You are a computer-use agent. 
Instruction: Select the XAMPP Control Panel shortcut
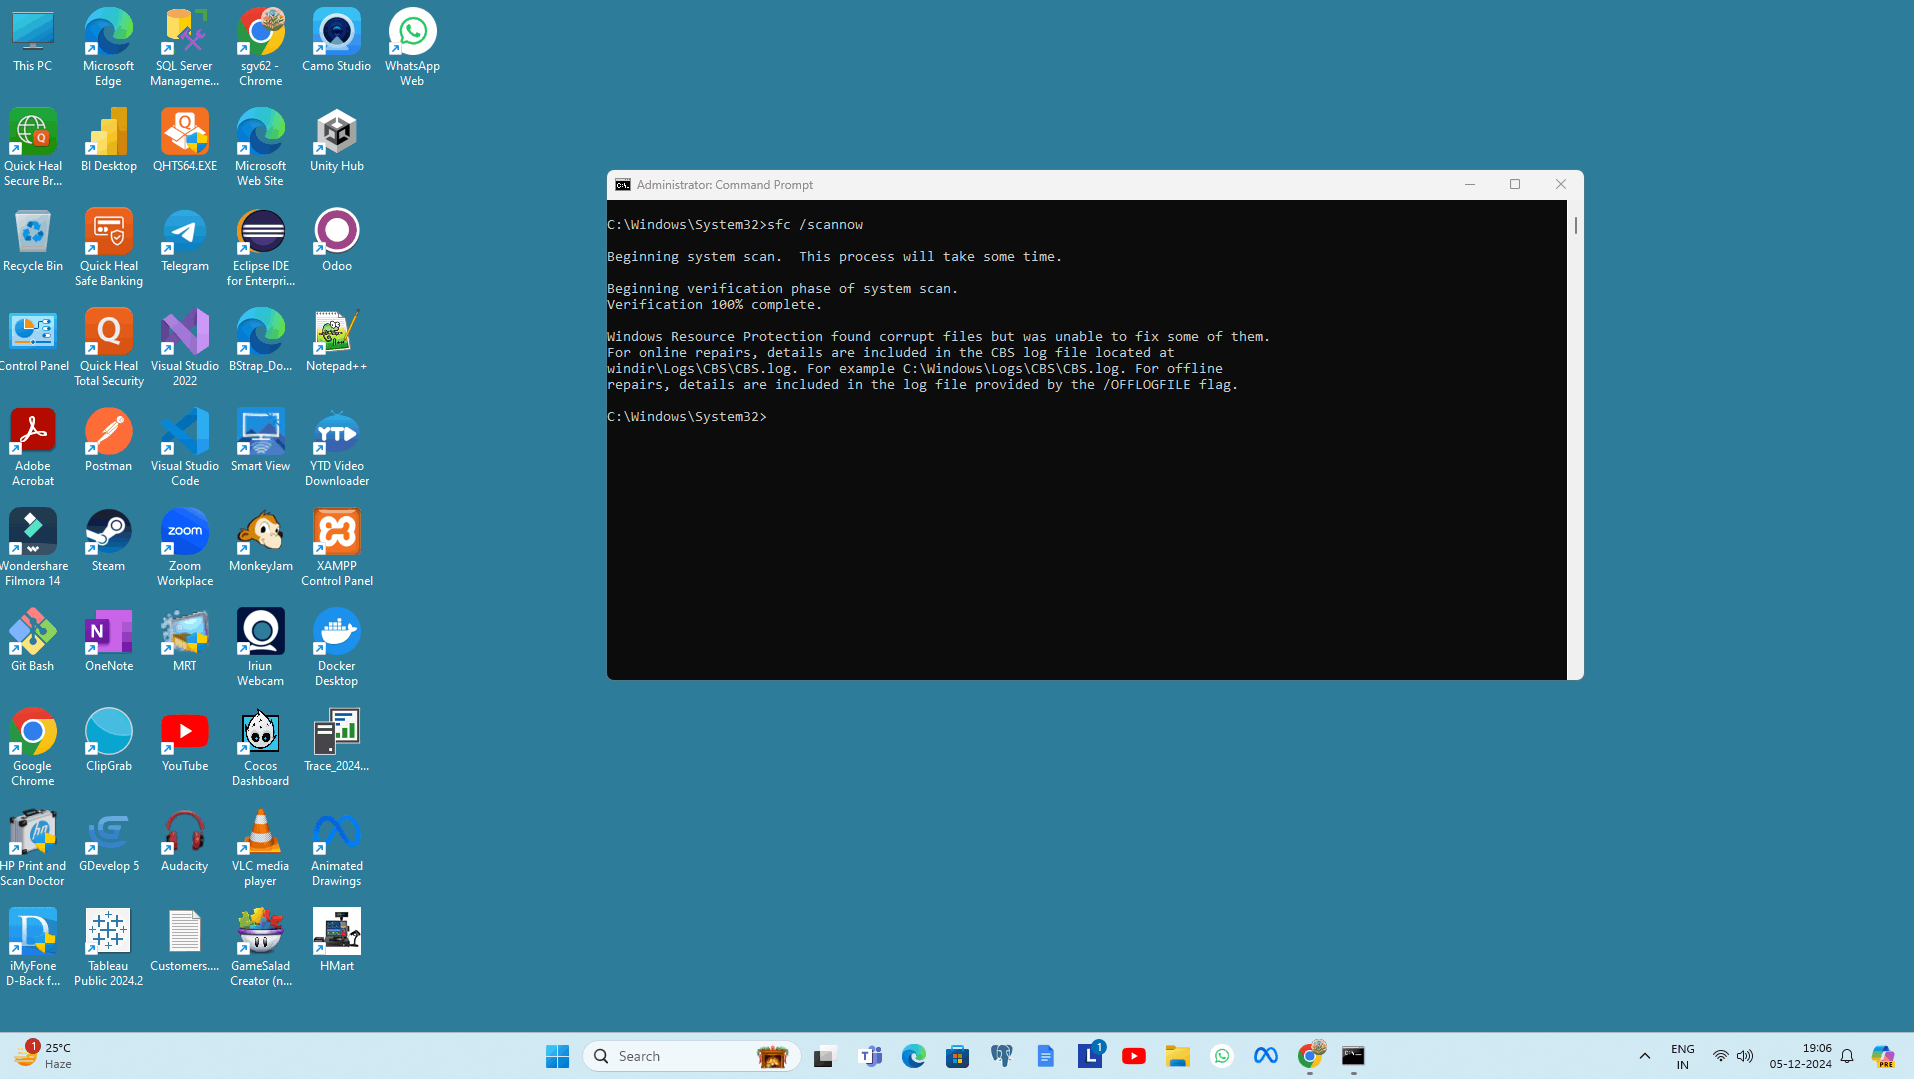[336, 547]
